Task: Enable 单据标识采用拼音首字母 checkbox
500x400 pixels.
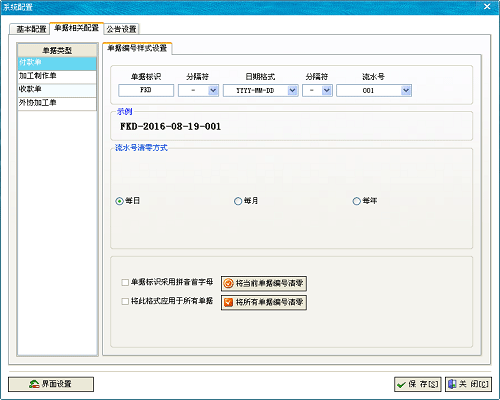Action: click(x=125, y=283)
